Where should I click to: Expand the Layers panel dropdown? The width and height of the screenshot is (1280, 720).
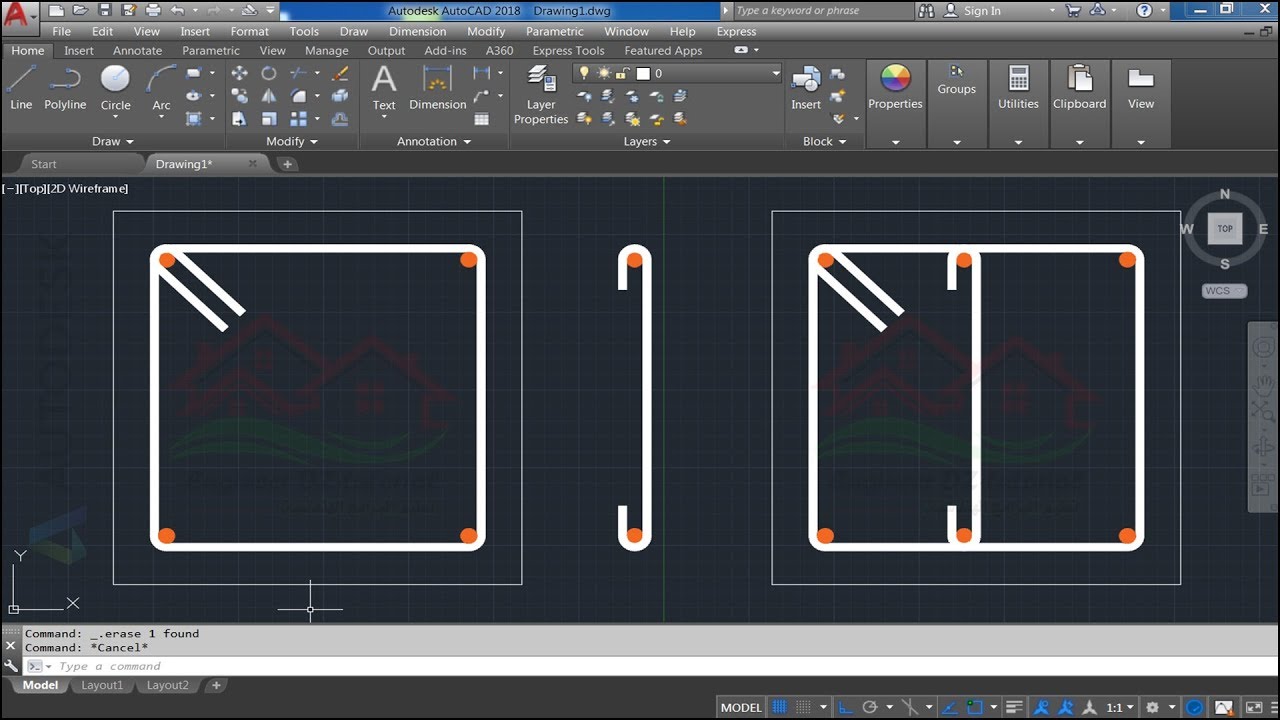tap(647, 142)
